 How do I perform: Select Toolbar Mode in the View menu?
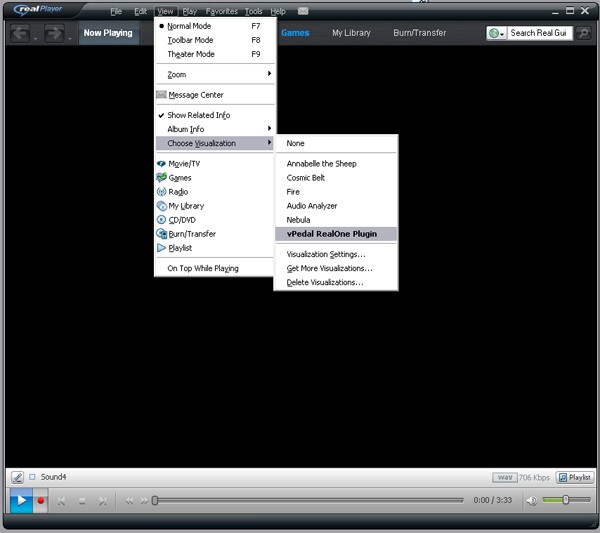(215, 40)
